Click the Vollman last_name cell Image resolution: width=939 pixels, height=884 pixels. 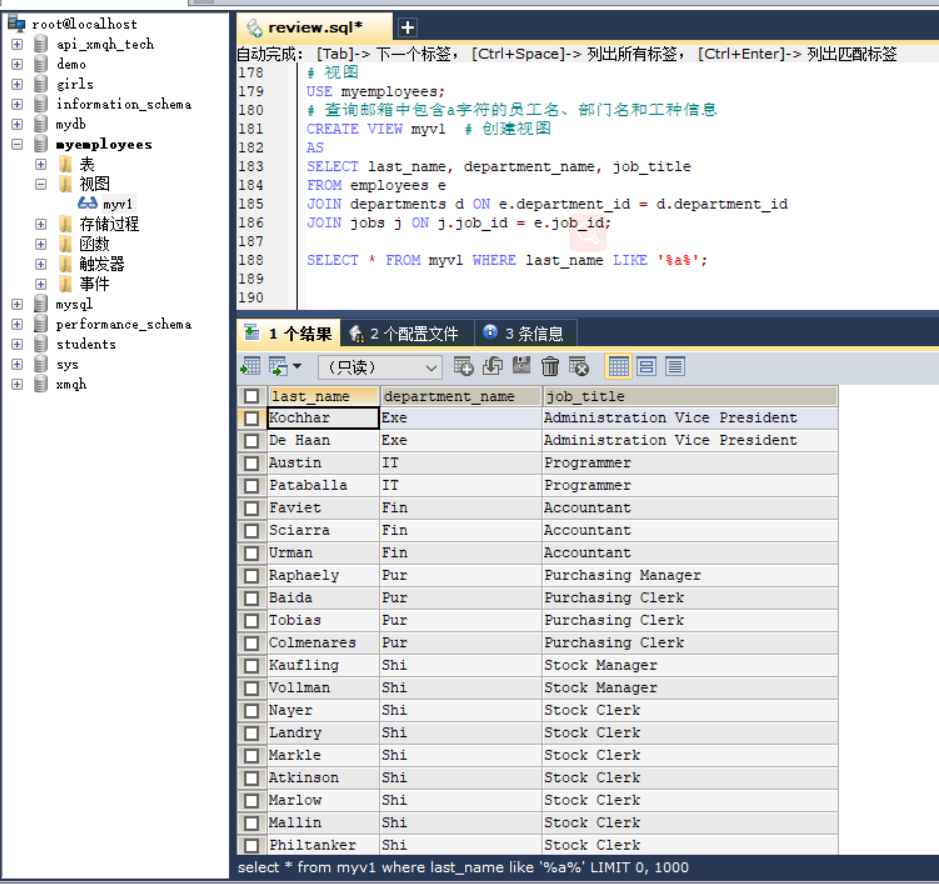[323, 688]
